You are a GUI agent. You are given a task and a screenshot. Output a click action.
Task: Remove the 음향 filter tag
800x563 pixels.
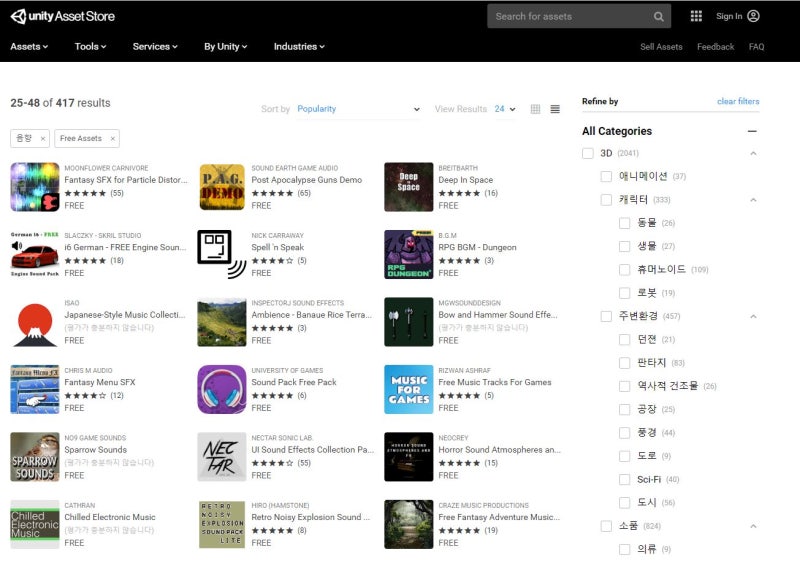[43, 138]
